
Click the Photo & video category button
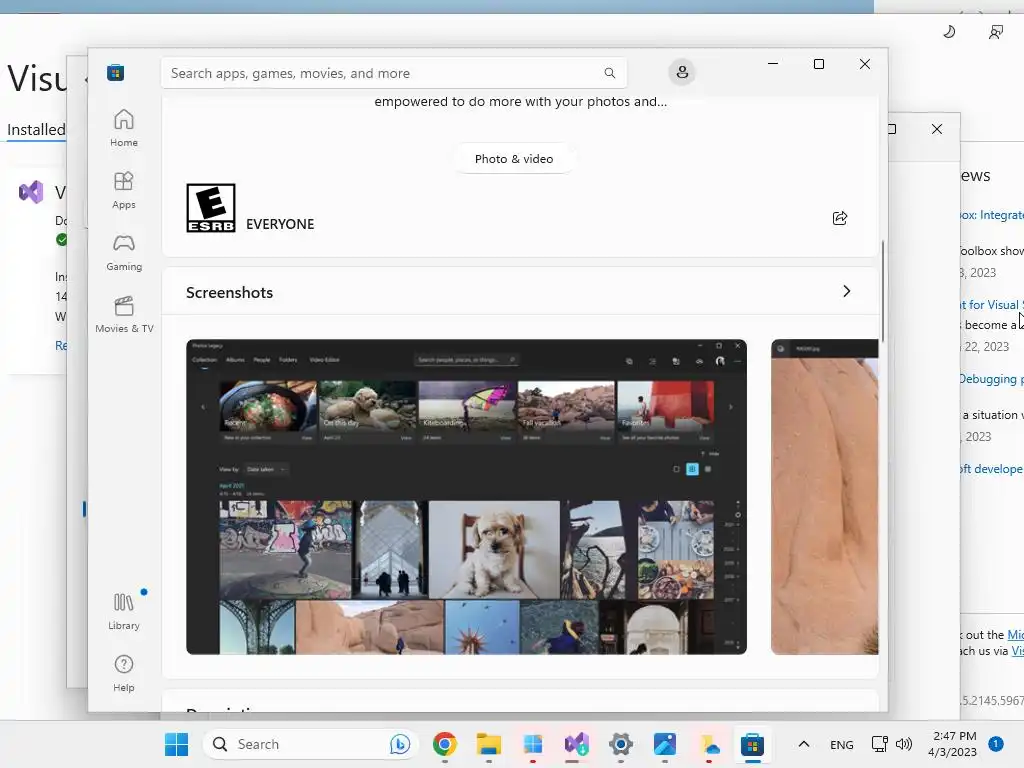pos(514,159)
